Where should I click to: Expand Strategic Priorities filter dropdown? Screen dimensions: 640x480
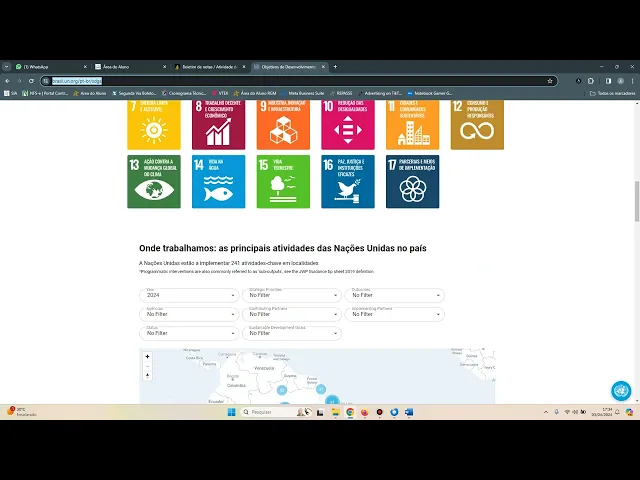[292, 295]
